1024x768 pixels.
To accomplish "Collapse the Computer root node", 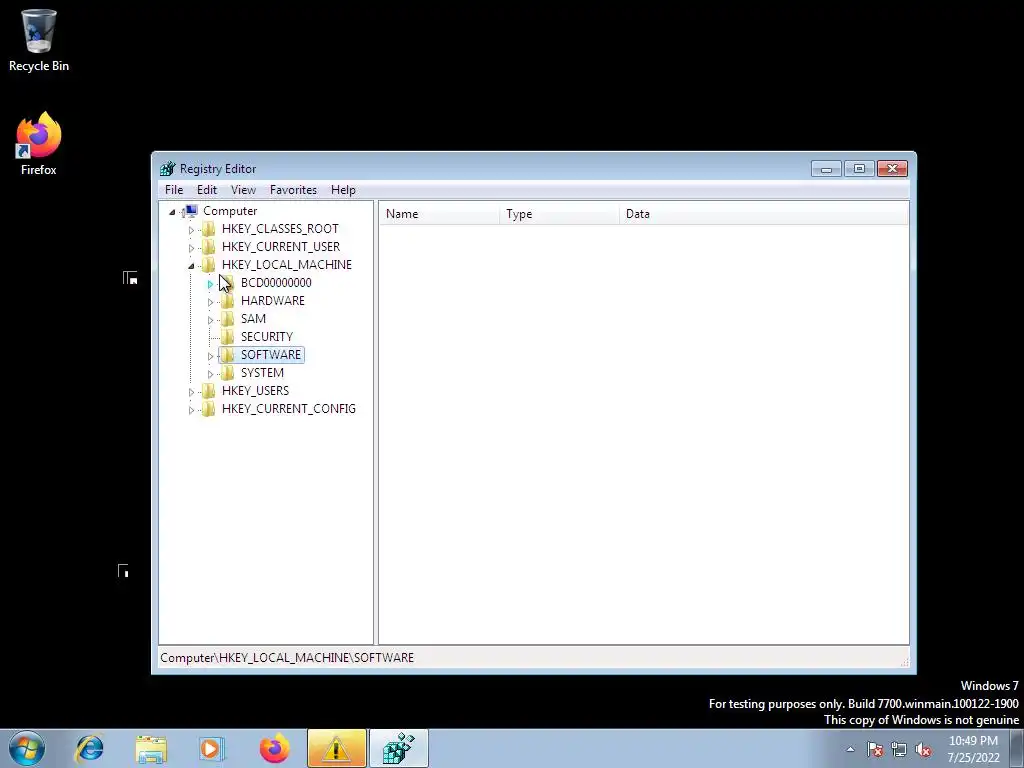I will (x=172, y=212).
